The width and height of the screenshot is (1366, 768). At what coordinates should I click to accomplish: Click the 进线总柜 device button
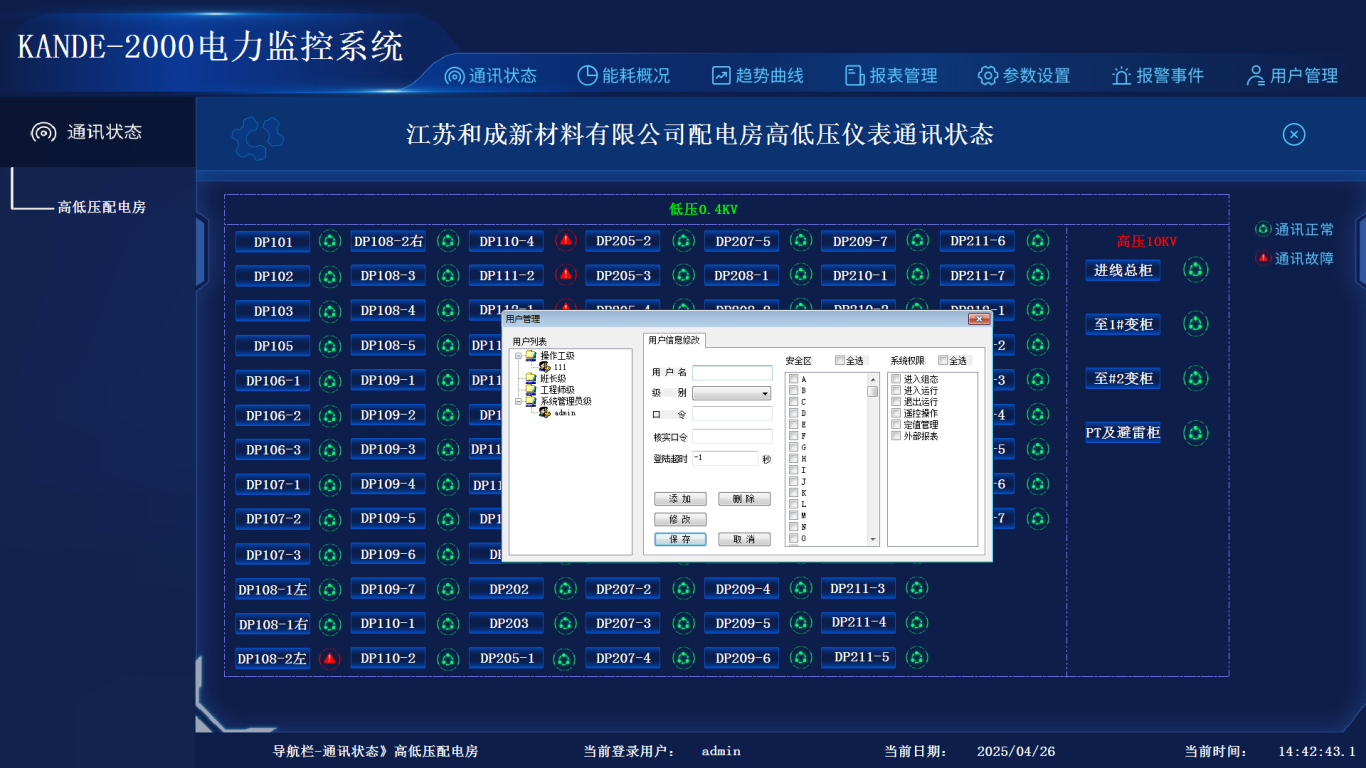(1123, 270)
